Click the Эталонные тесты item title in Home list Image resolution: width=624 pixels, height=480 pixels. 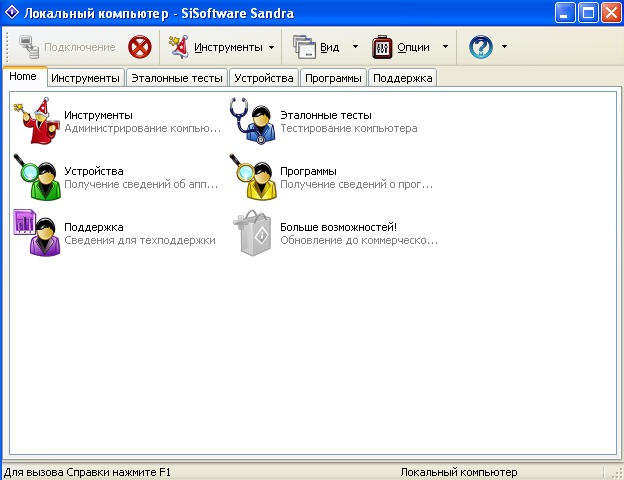(x=326, y=115)
